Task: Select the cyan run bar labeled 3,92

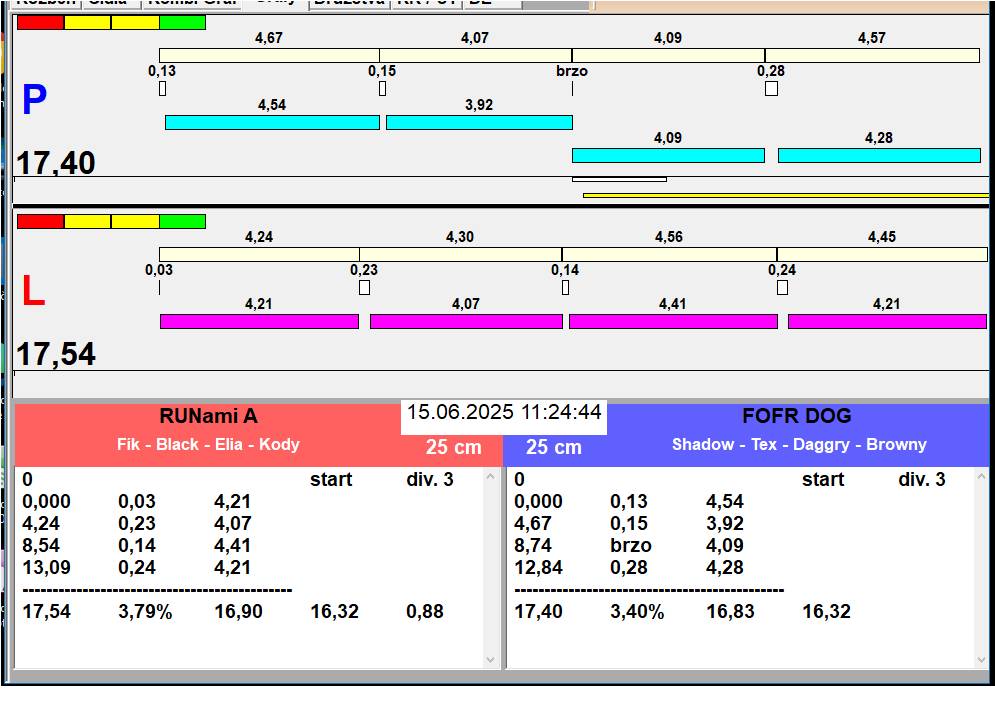Action: click(x=479, y=122)
